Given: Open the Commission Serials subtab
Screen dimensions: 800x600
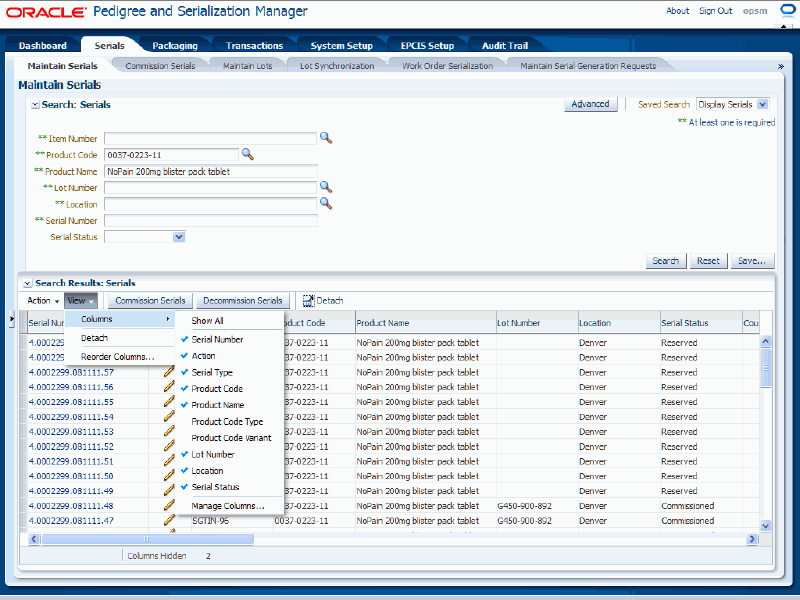Looking at the screenshot, I should click(160, 66).
